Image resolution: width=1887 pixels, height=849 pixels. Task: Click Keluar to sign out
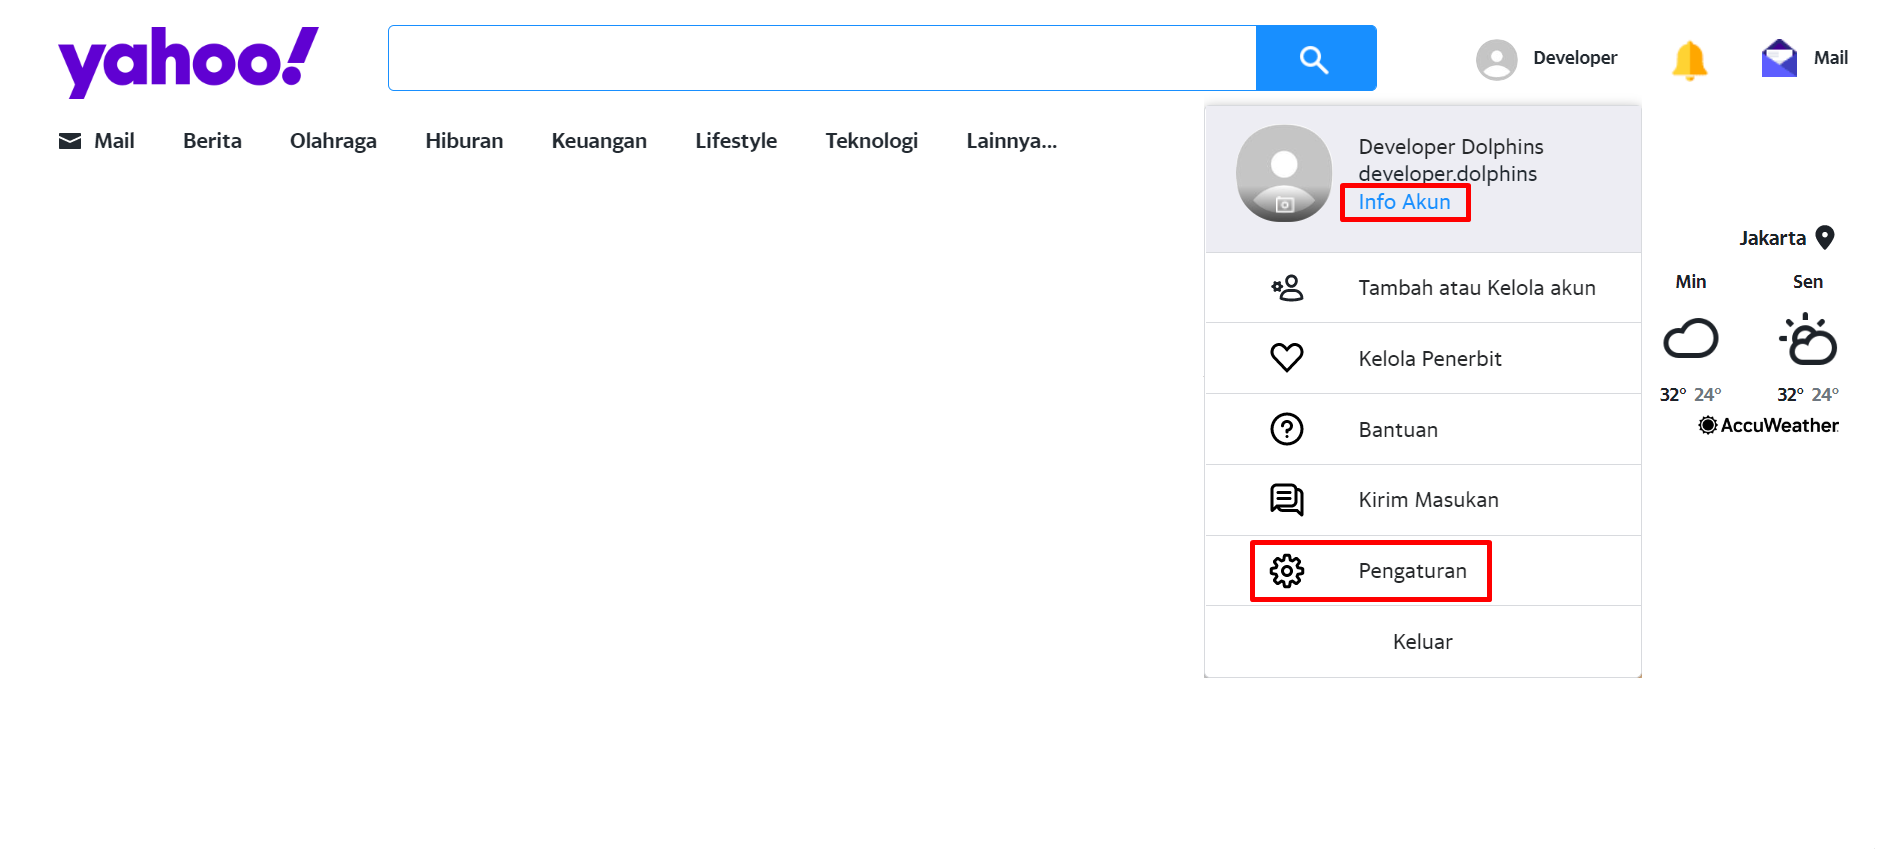point(1422,642)
